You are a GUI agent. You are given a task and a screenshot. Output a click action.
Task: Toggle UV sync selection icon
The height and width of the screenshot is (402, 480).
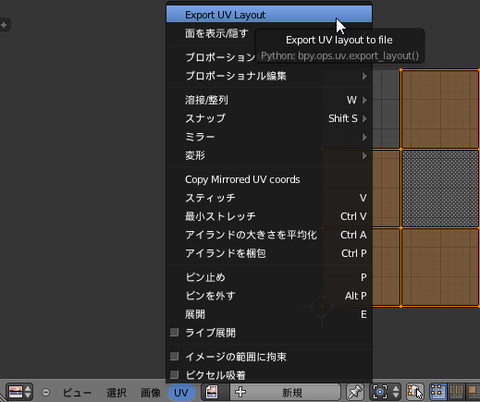click(415, 392)
